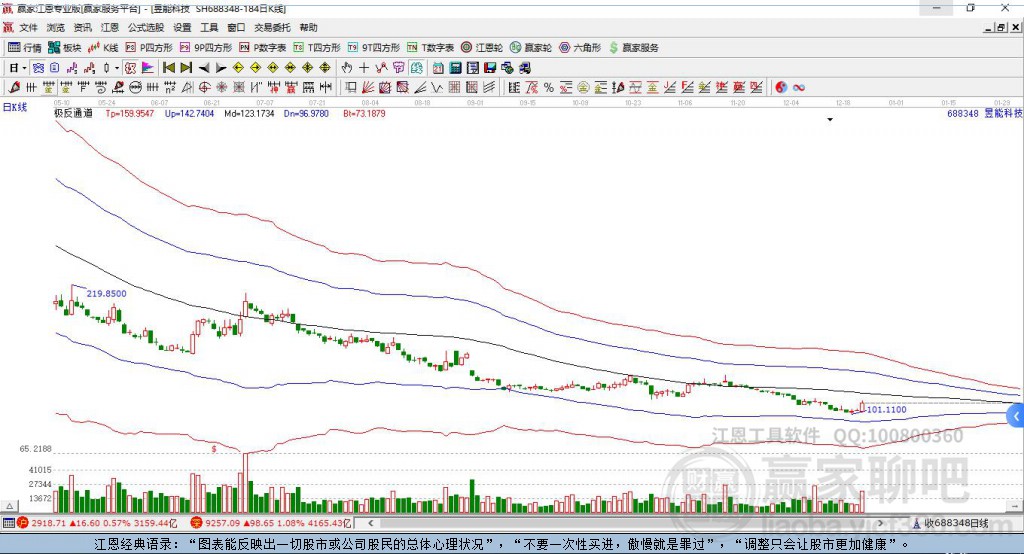1024x554 pixels.
Task: Click the zigzag line tool icon
Action: pyautogui.click(x=437, y=88)
